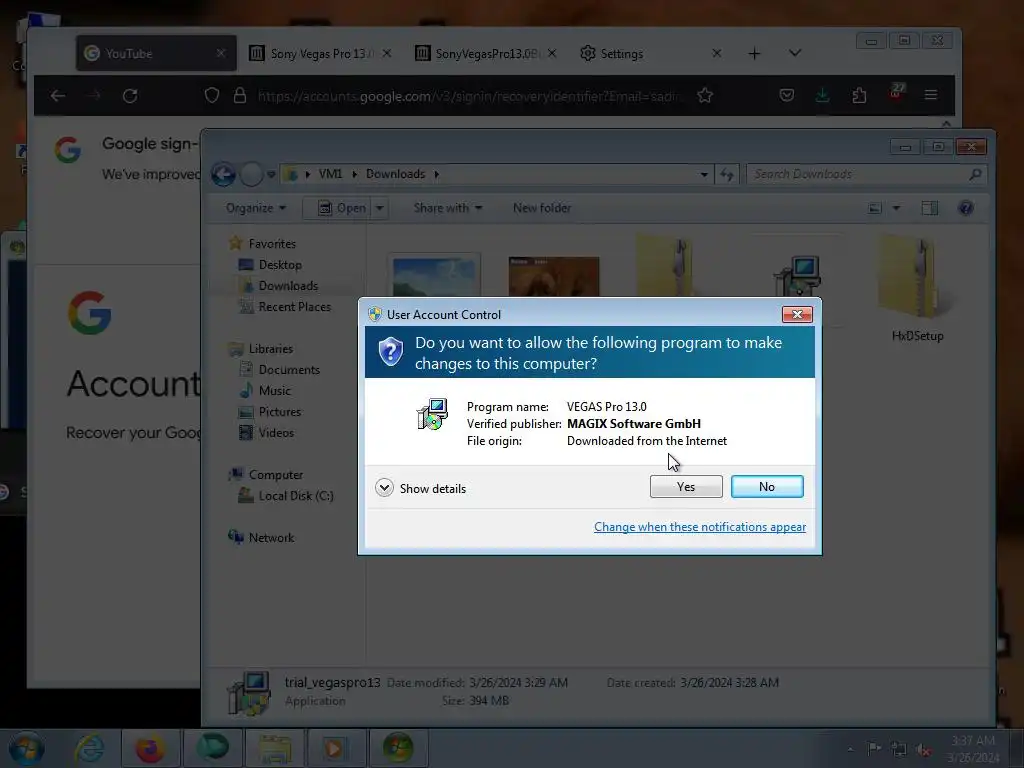Open Explorer help question mark icon

pos(965,208)
